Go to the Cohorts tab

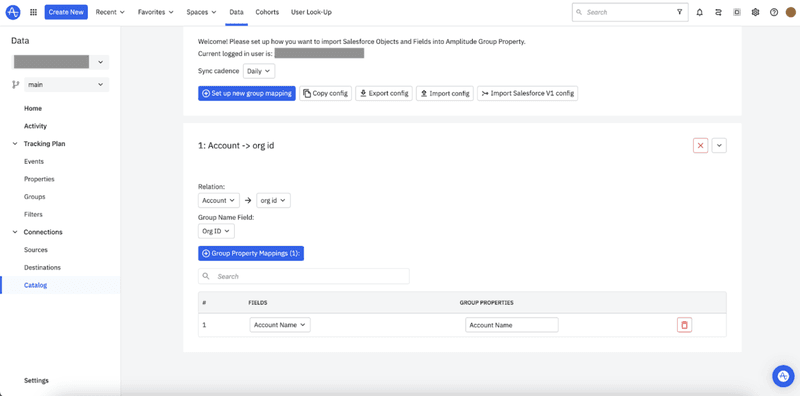[x=267, y=12]
